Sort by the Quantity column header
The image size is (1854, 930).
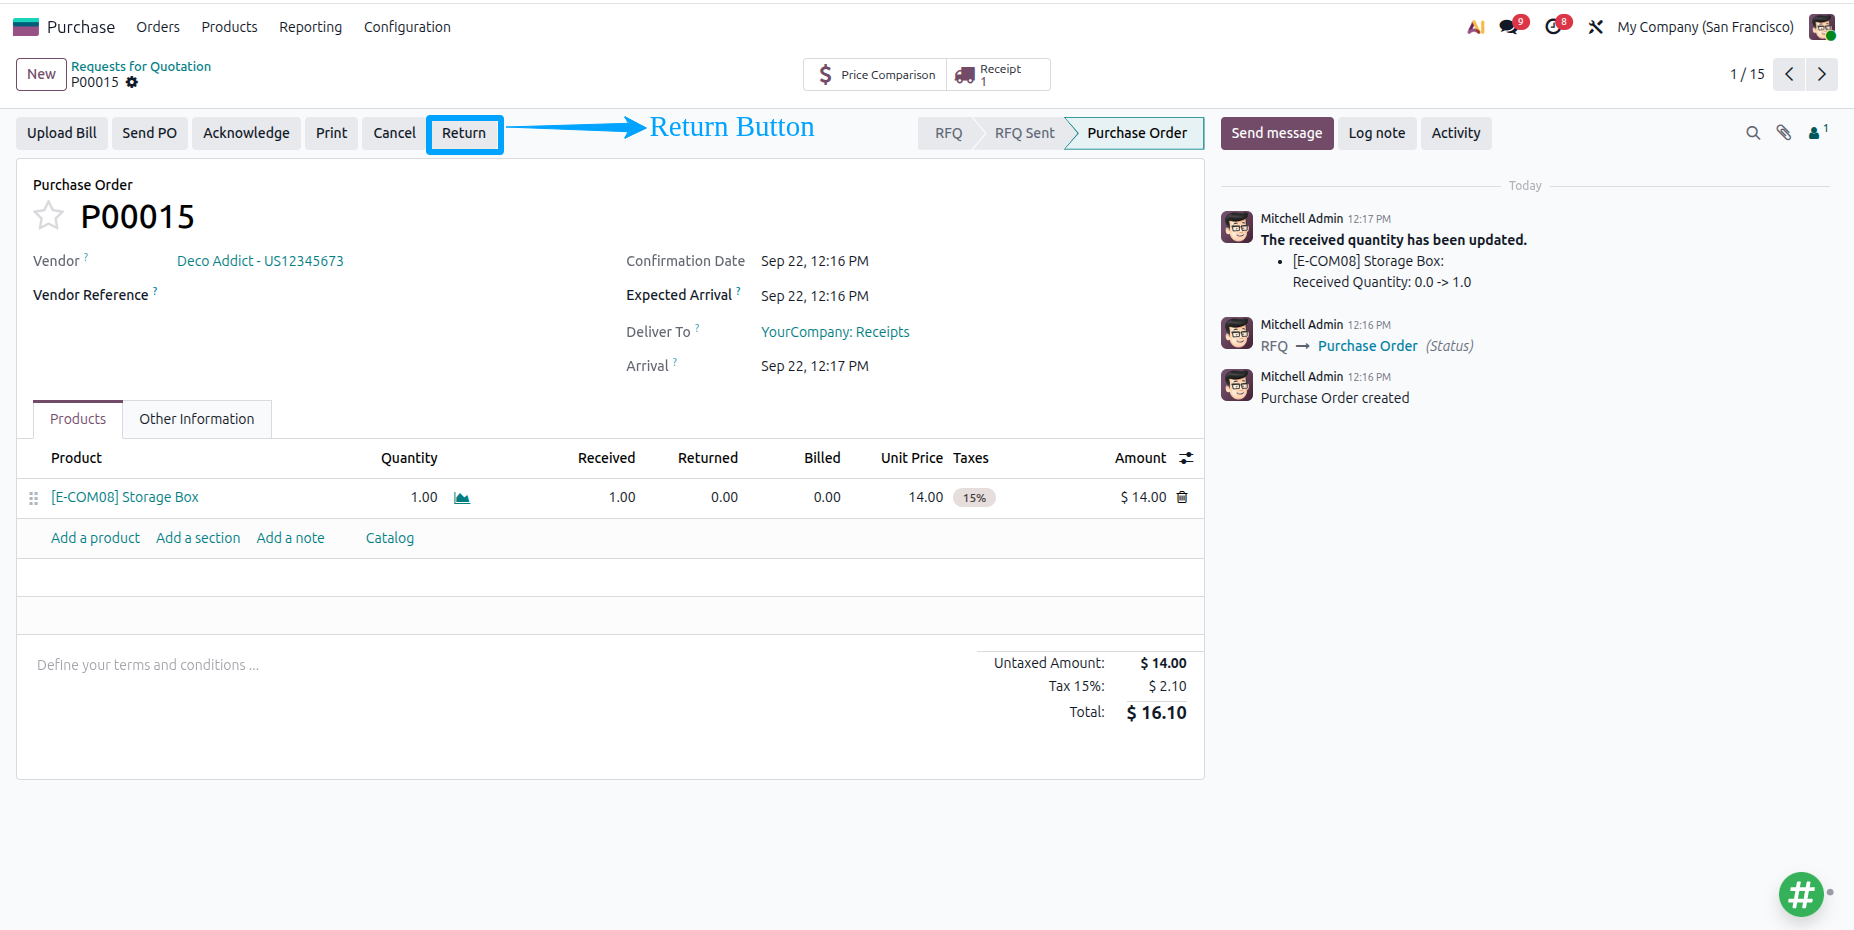[409, 458]
